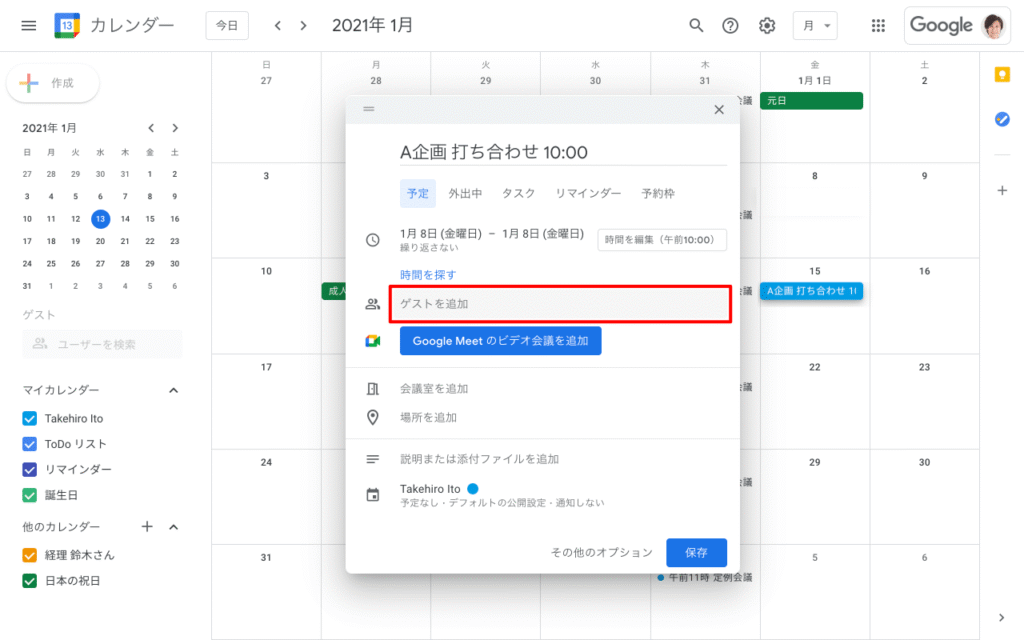Click the 保存 save button
Image resolution: width=1024 pixels, height=640 pixels.
click(x=696, y=552)
